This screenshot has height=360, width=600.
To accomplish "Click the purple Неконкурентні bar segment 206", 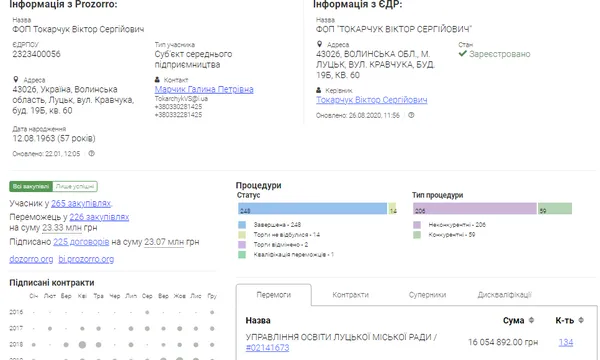I will [475, 209].
